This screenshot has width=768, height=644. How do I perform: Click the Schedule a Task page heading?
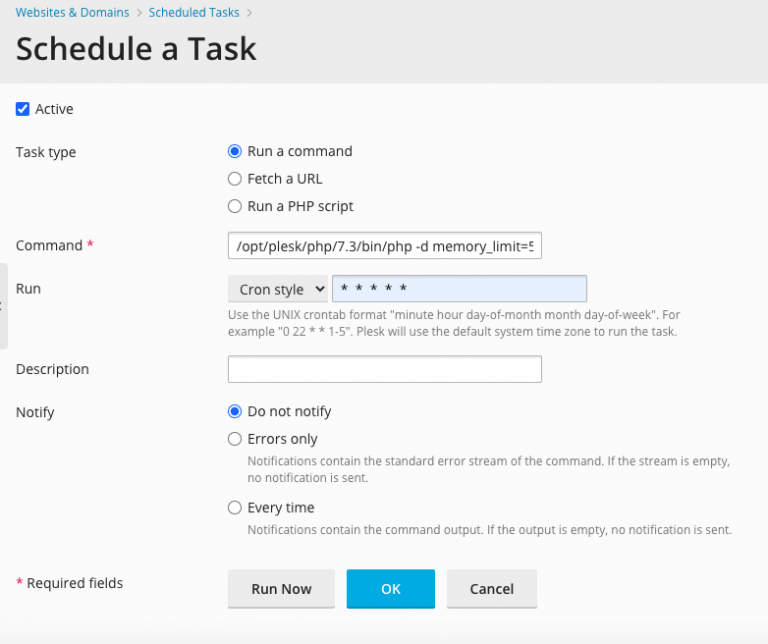coord(136,49)
